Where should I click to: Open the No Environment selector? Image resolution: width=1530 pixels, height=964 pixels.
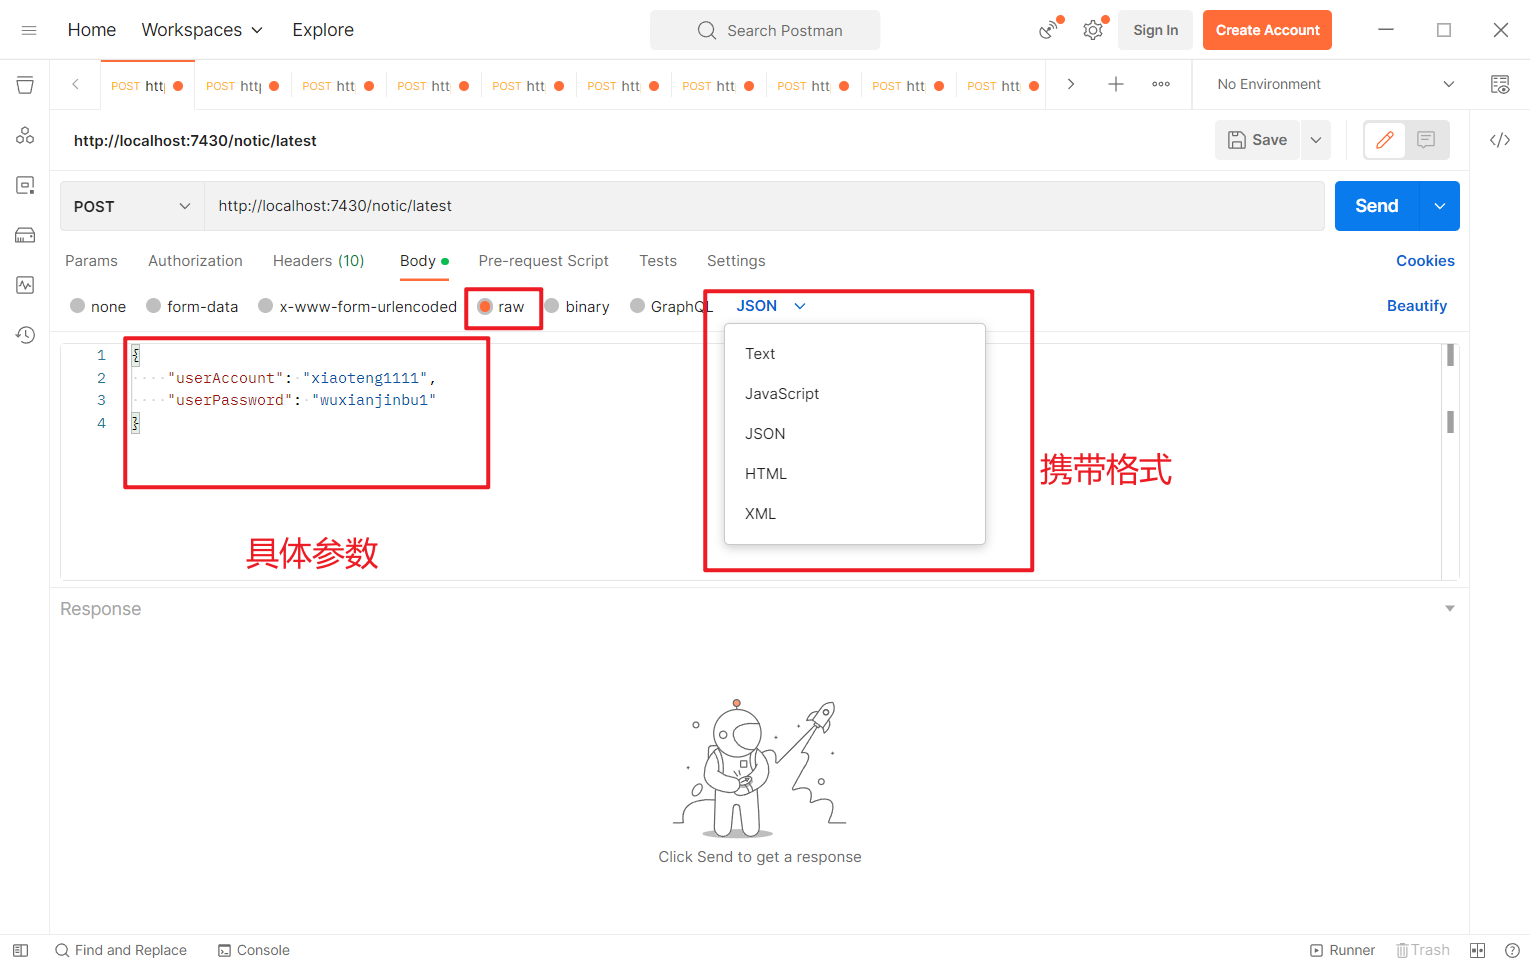tap(1330, 84)
